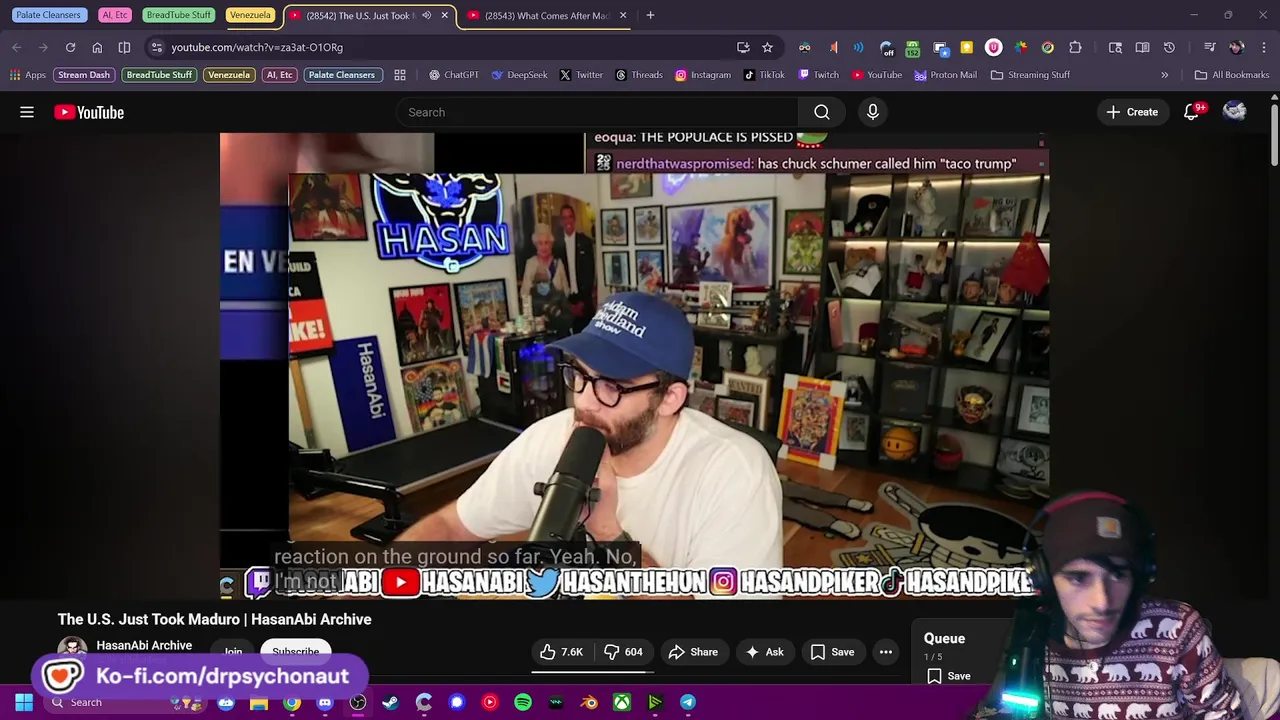Open Telegram from the taskbar

(688, 702)
